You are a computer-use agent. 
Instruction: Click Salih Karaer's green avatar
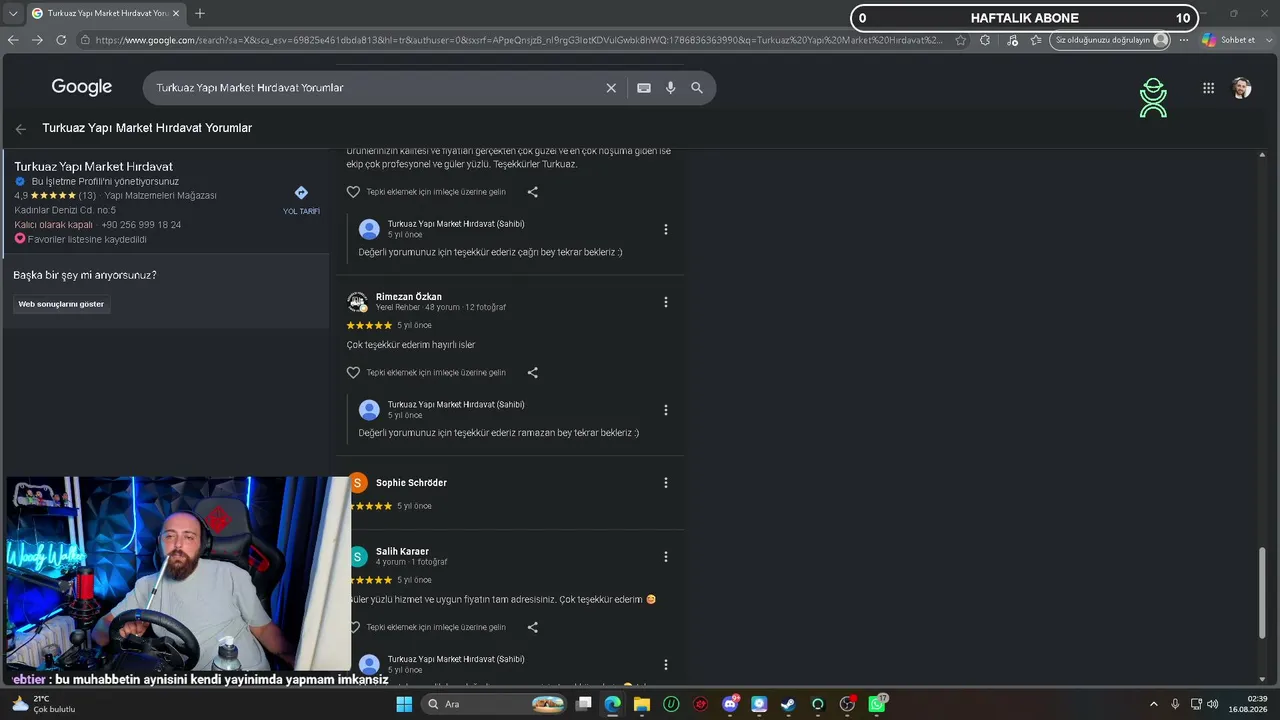click(x=357, y=557)
